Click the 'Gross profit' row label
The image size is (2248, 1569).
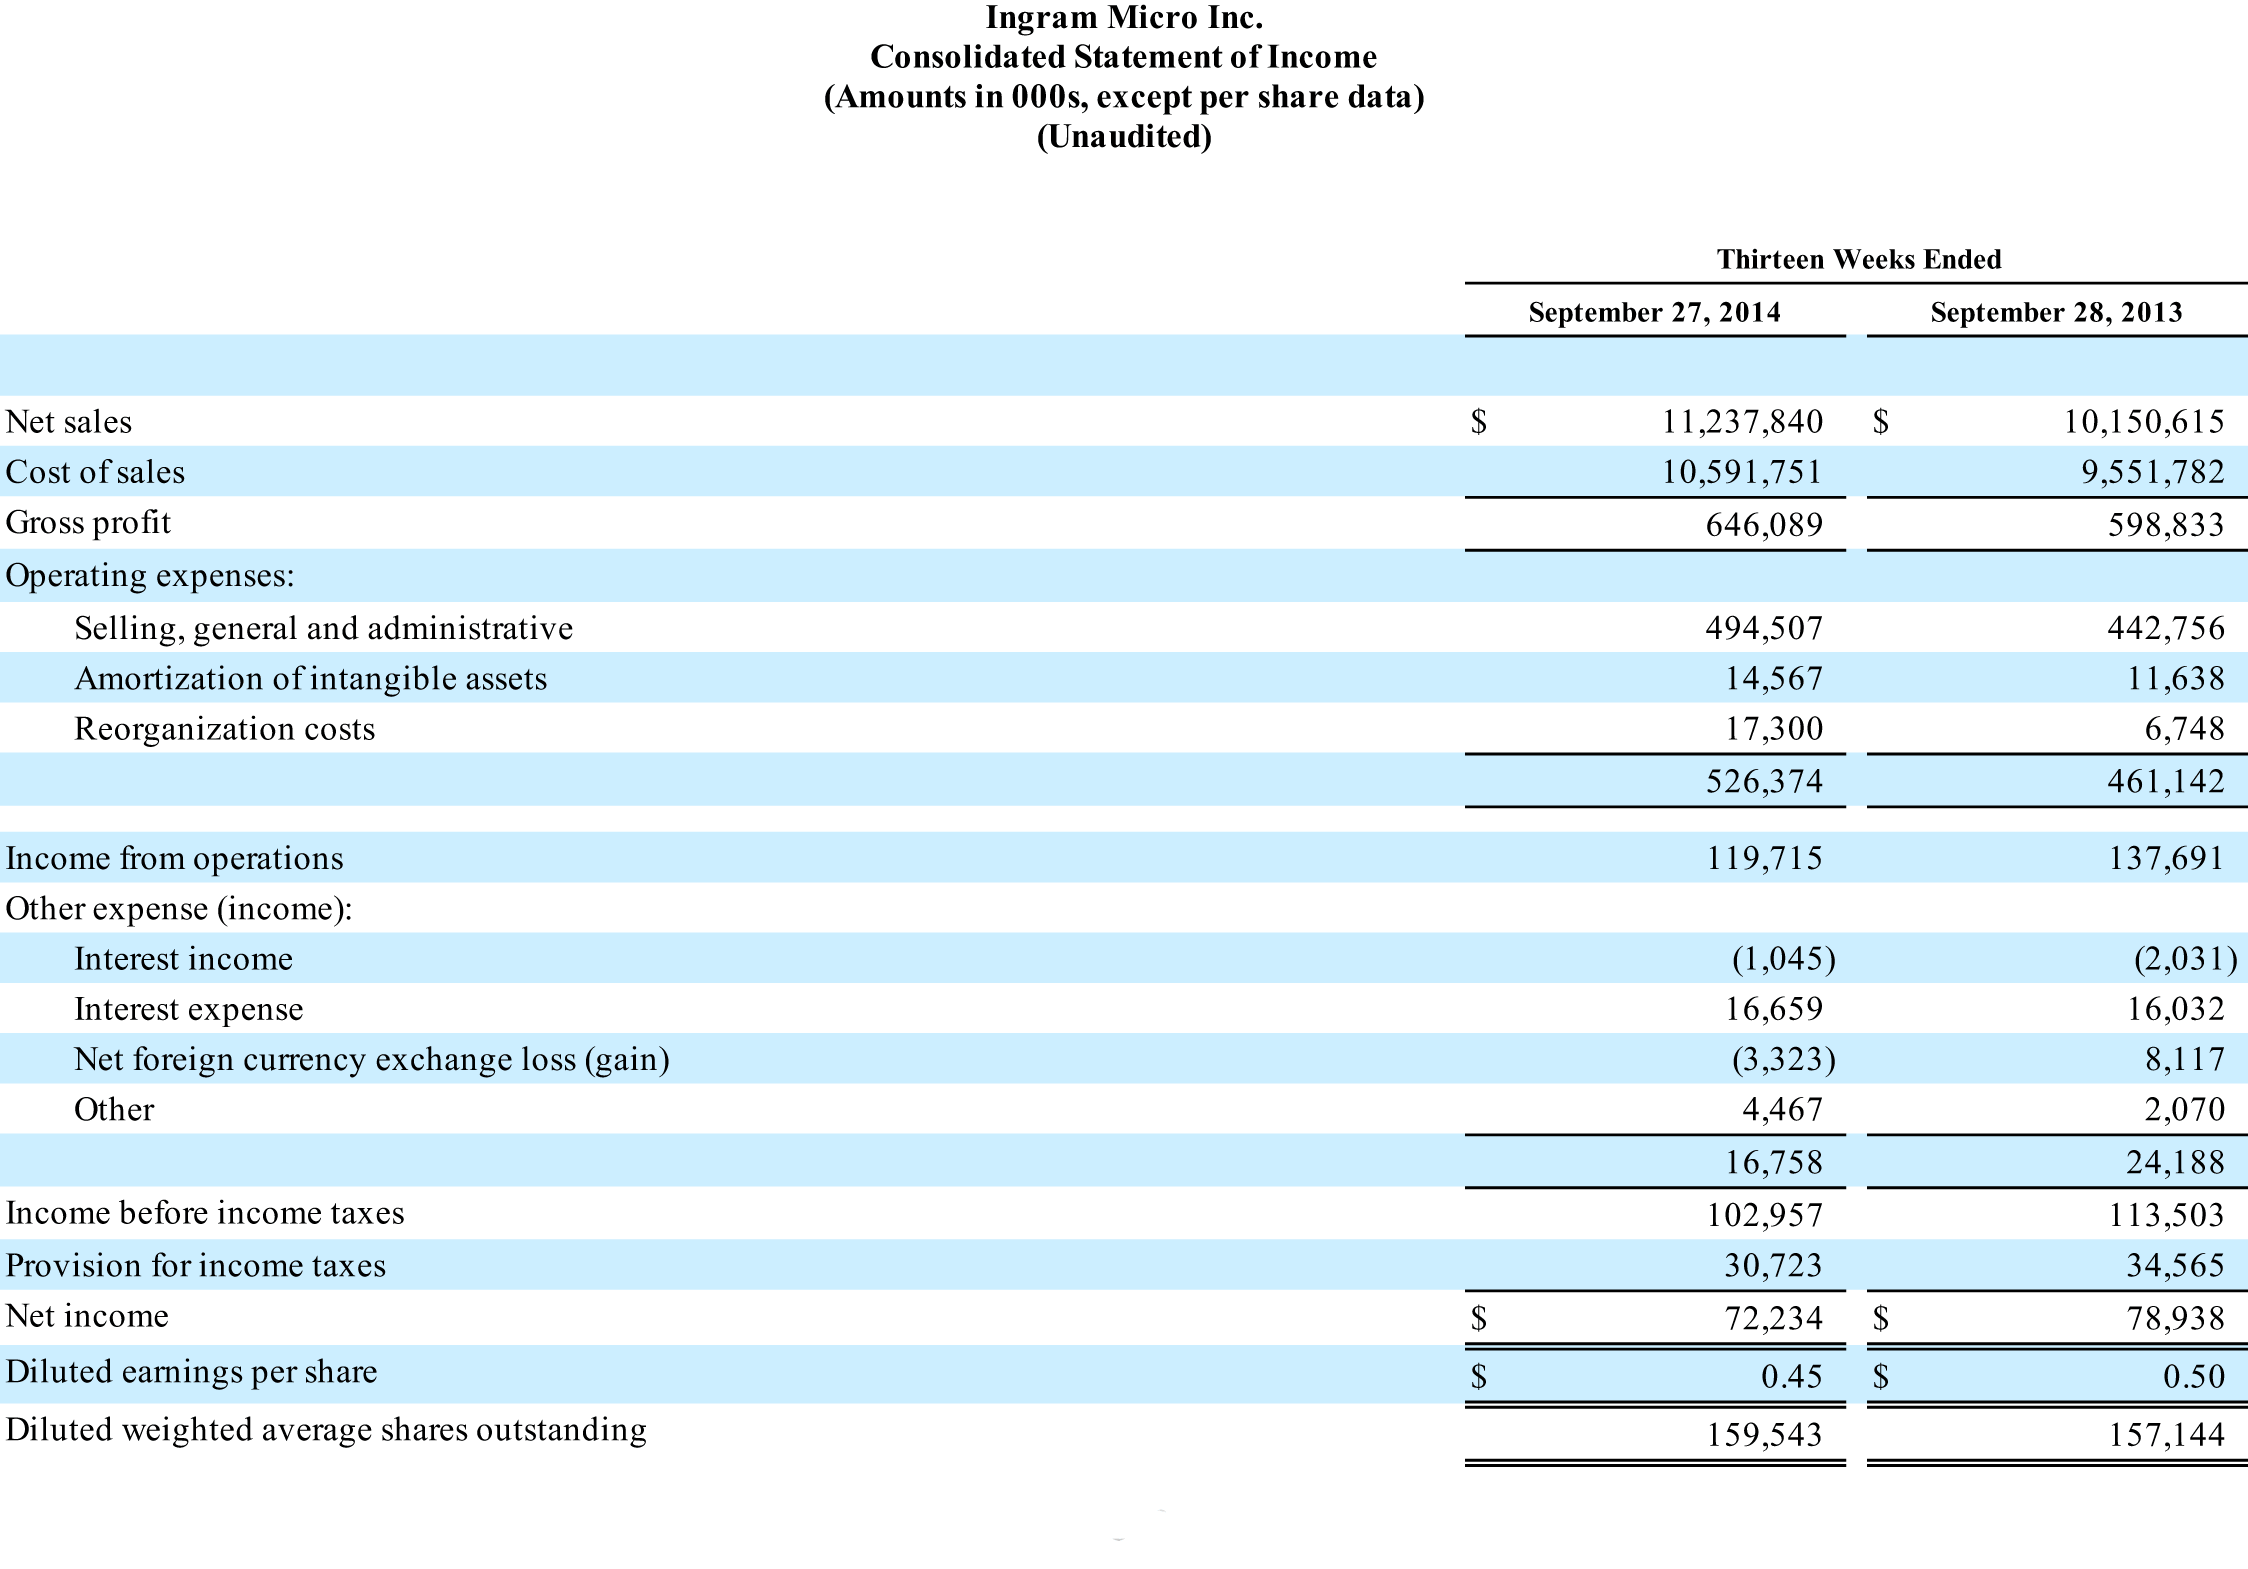(88, 523)
